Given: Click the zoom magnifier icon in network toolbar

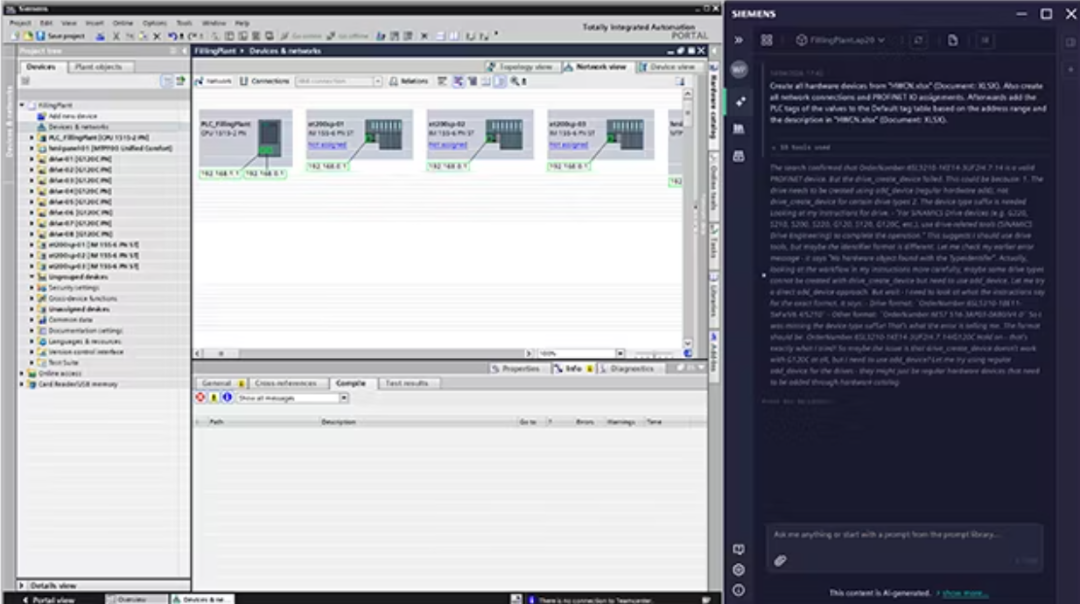Looking at the screenshot, I should click(515, 81).
